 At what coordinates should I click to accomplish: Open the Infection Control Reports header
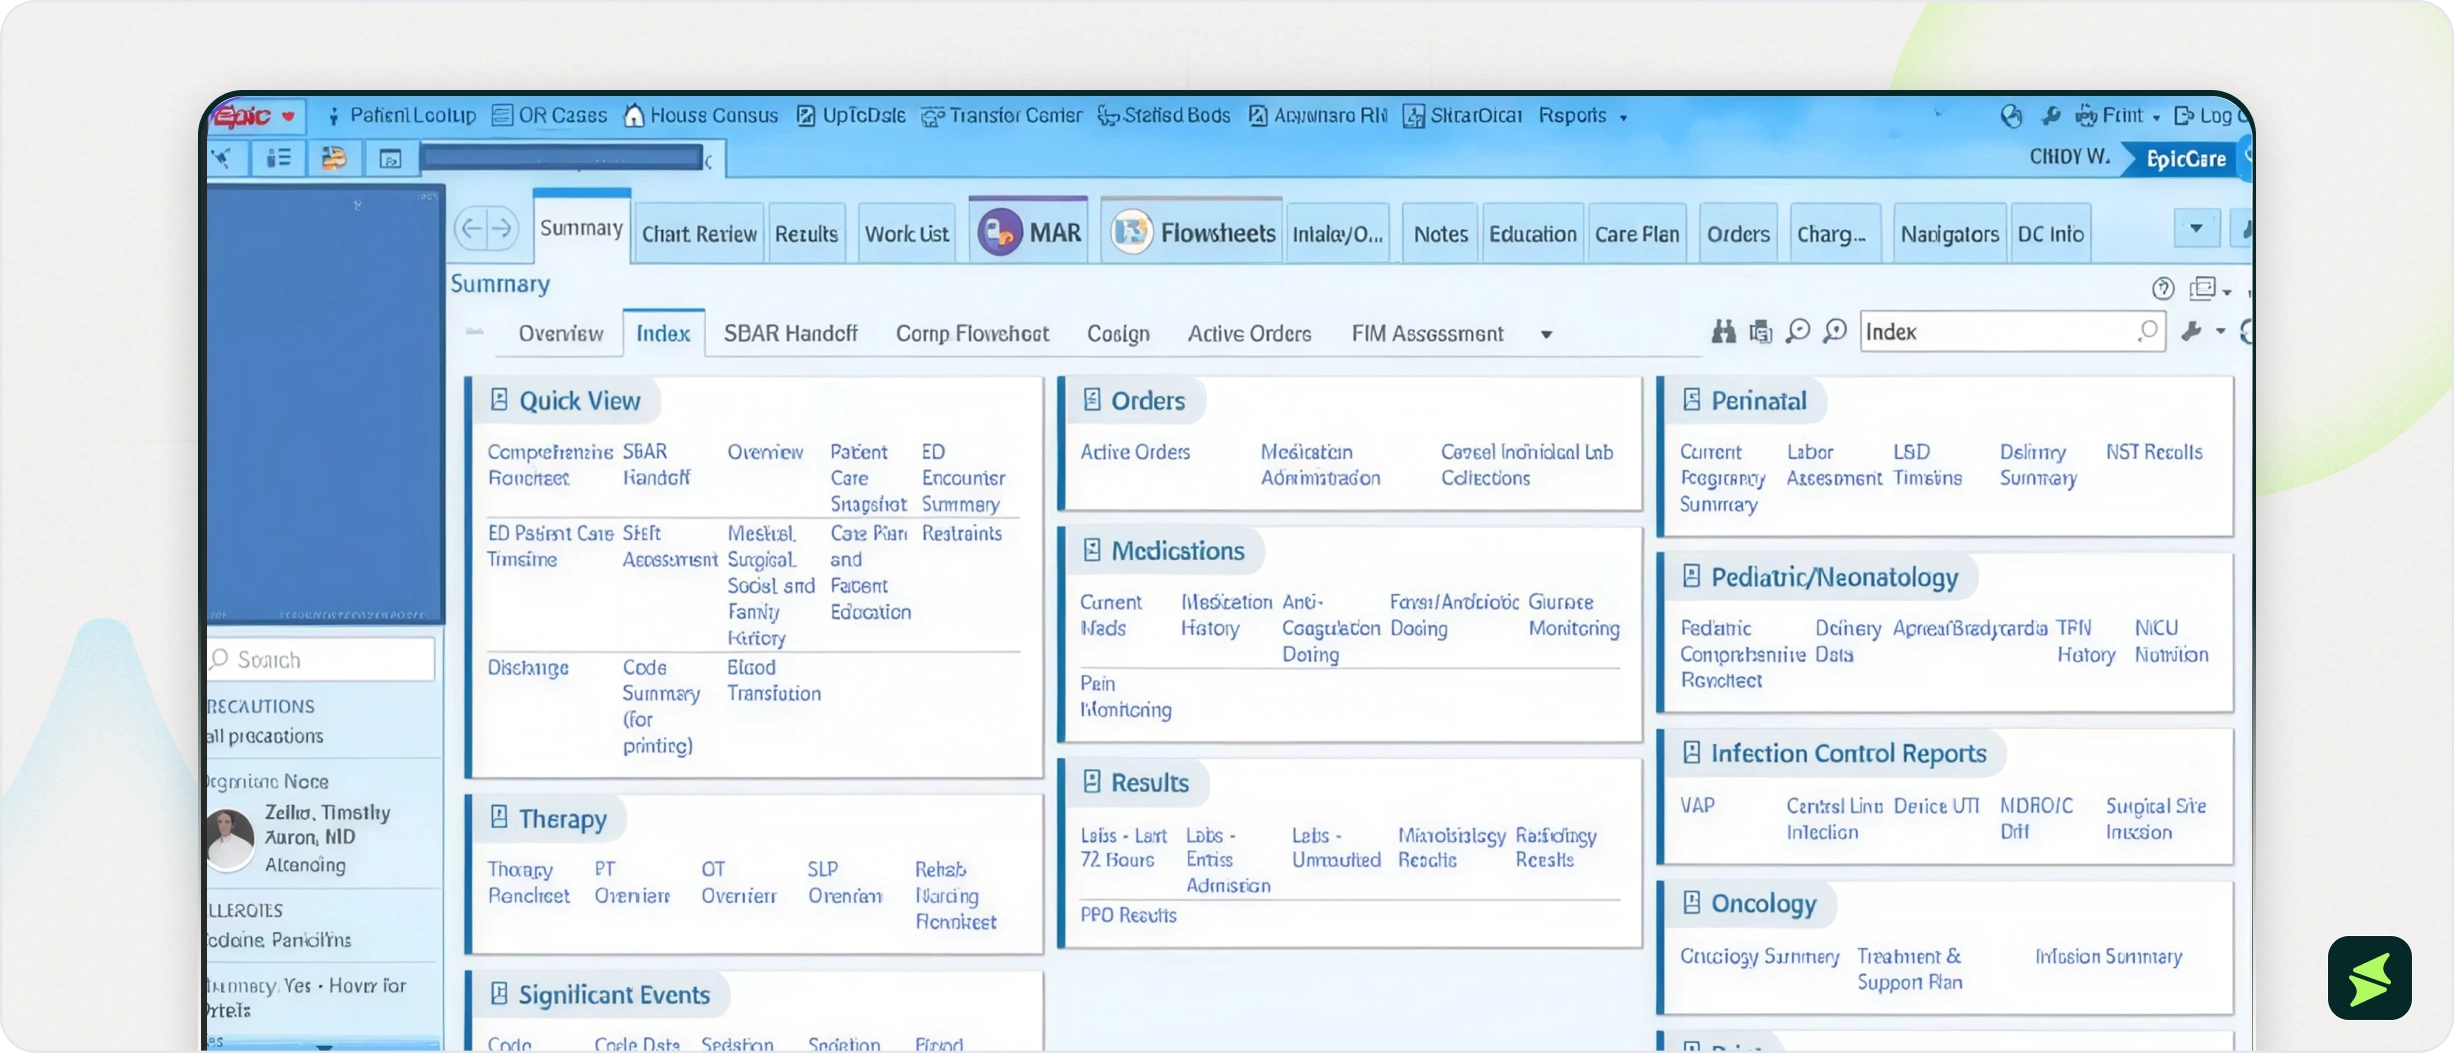tap(1834, 753)
